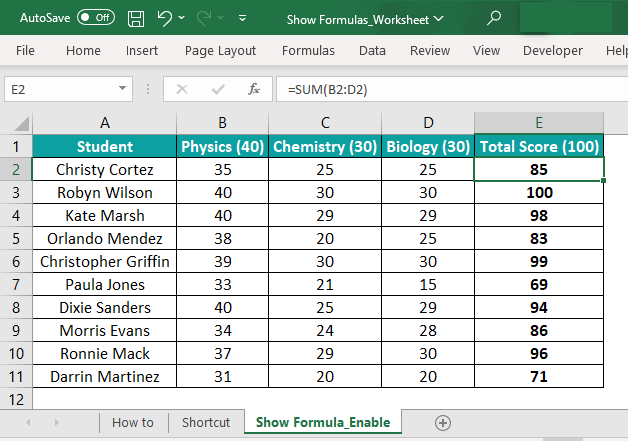
Task: Select the Christopher Griffin cell
Action: [105, 262]
